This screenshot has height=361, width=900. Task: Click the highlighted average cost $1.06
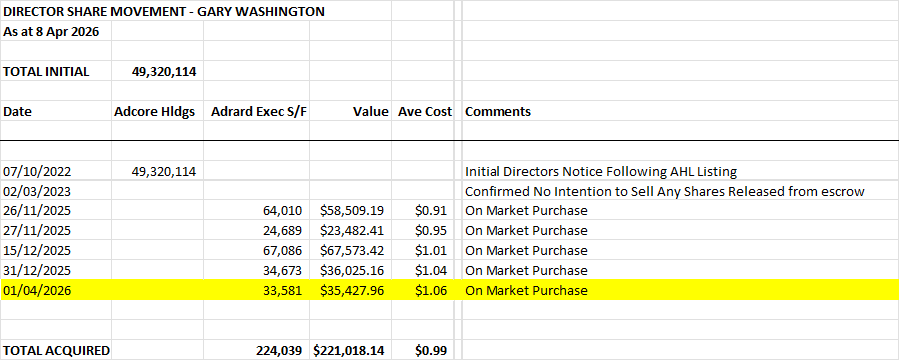point(431,290)
